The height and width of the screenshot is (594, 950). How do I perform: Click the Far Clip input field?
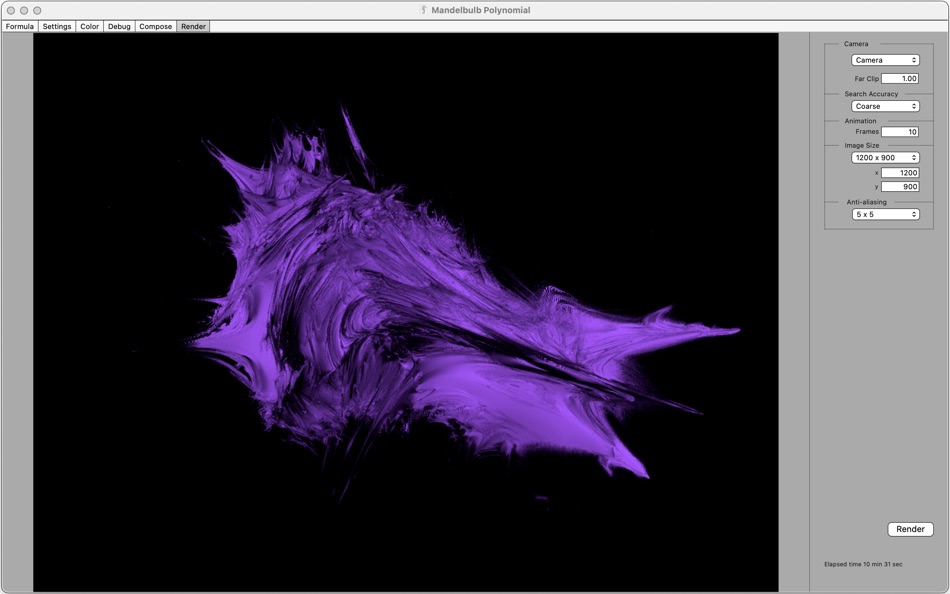(x=900, y=79)
